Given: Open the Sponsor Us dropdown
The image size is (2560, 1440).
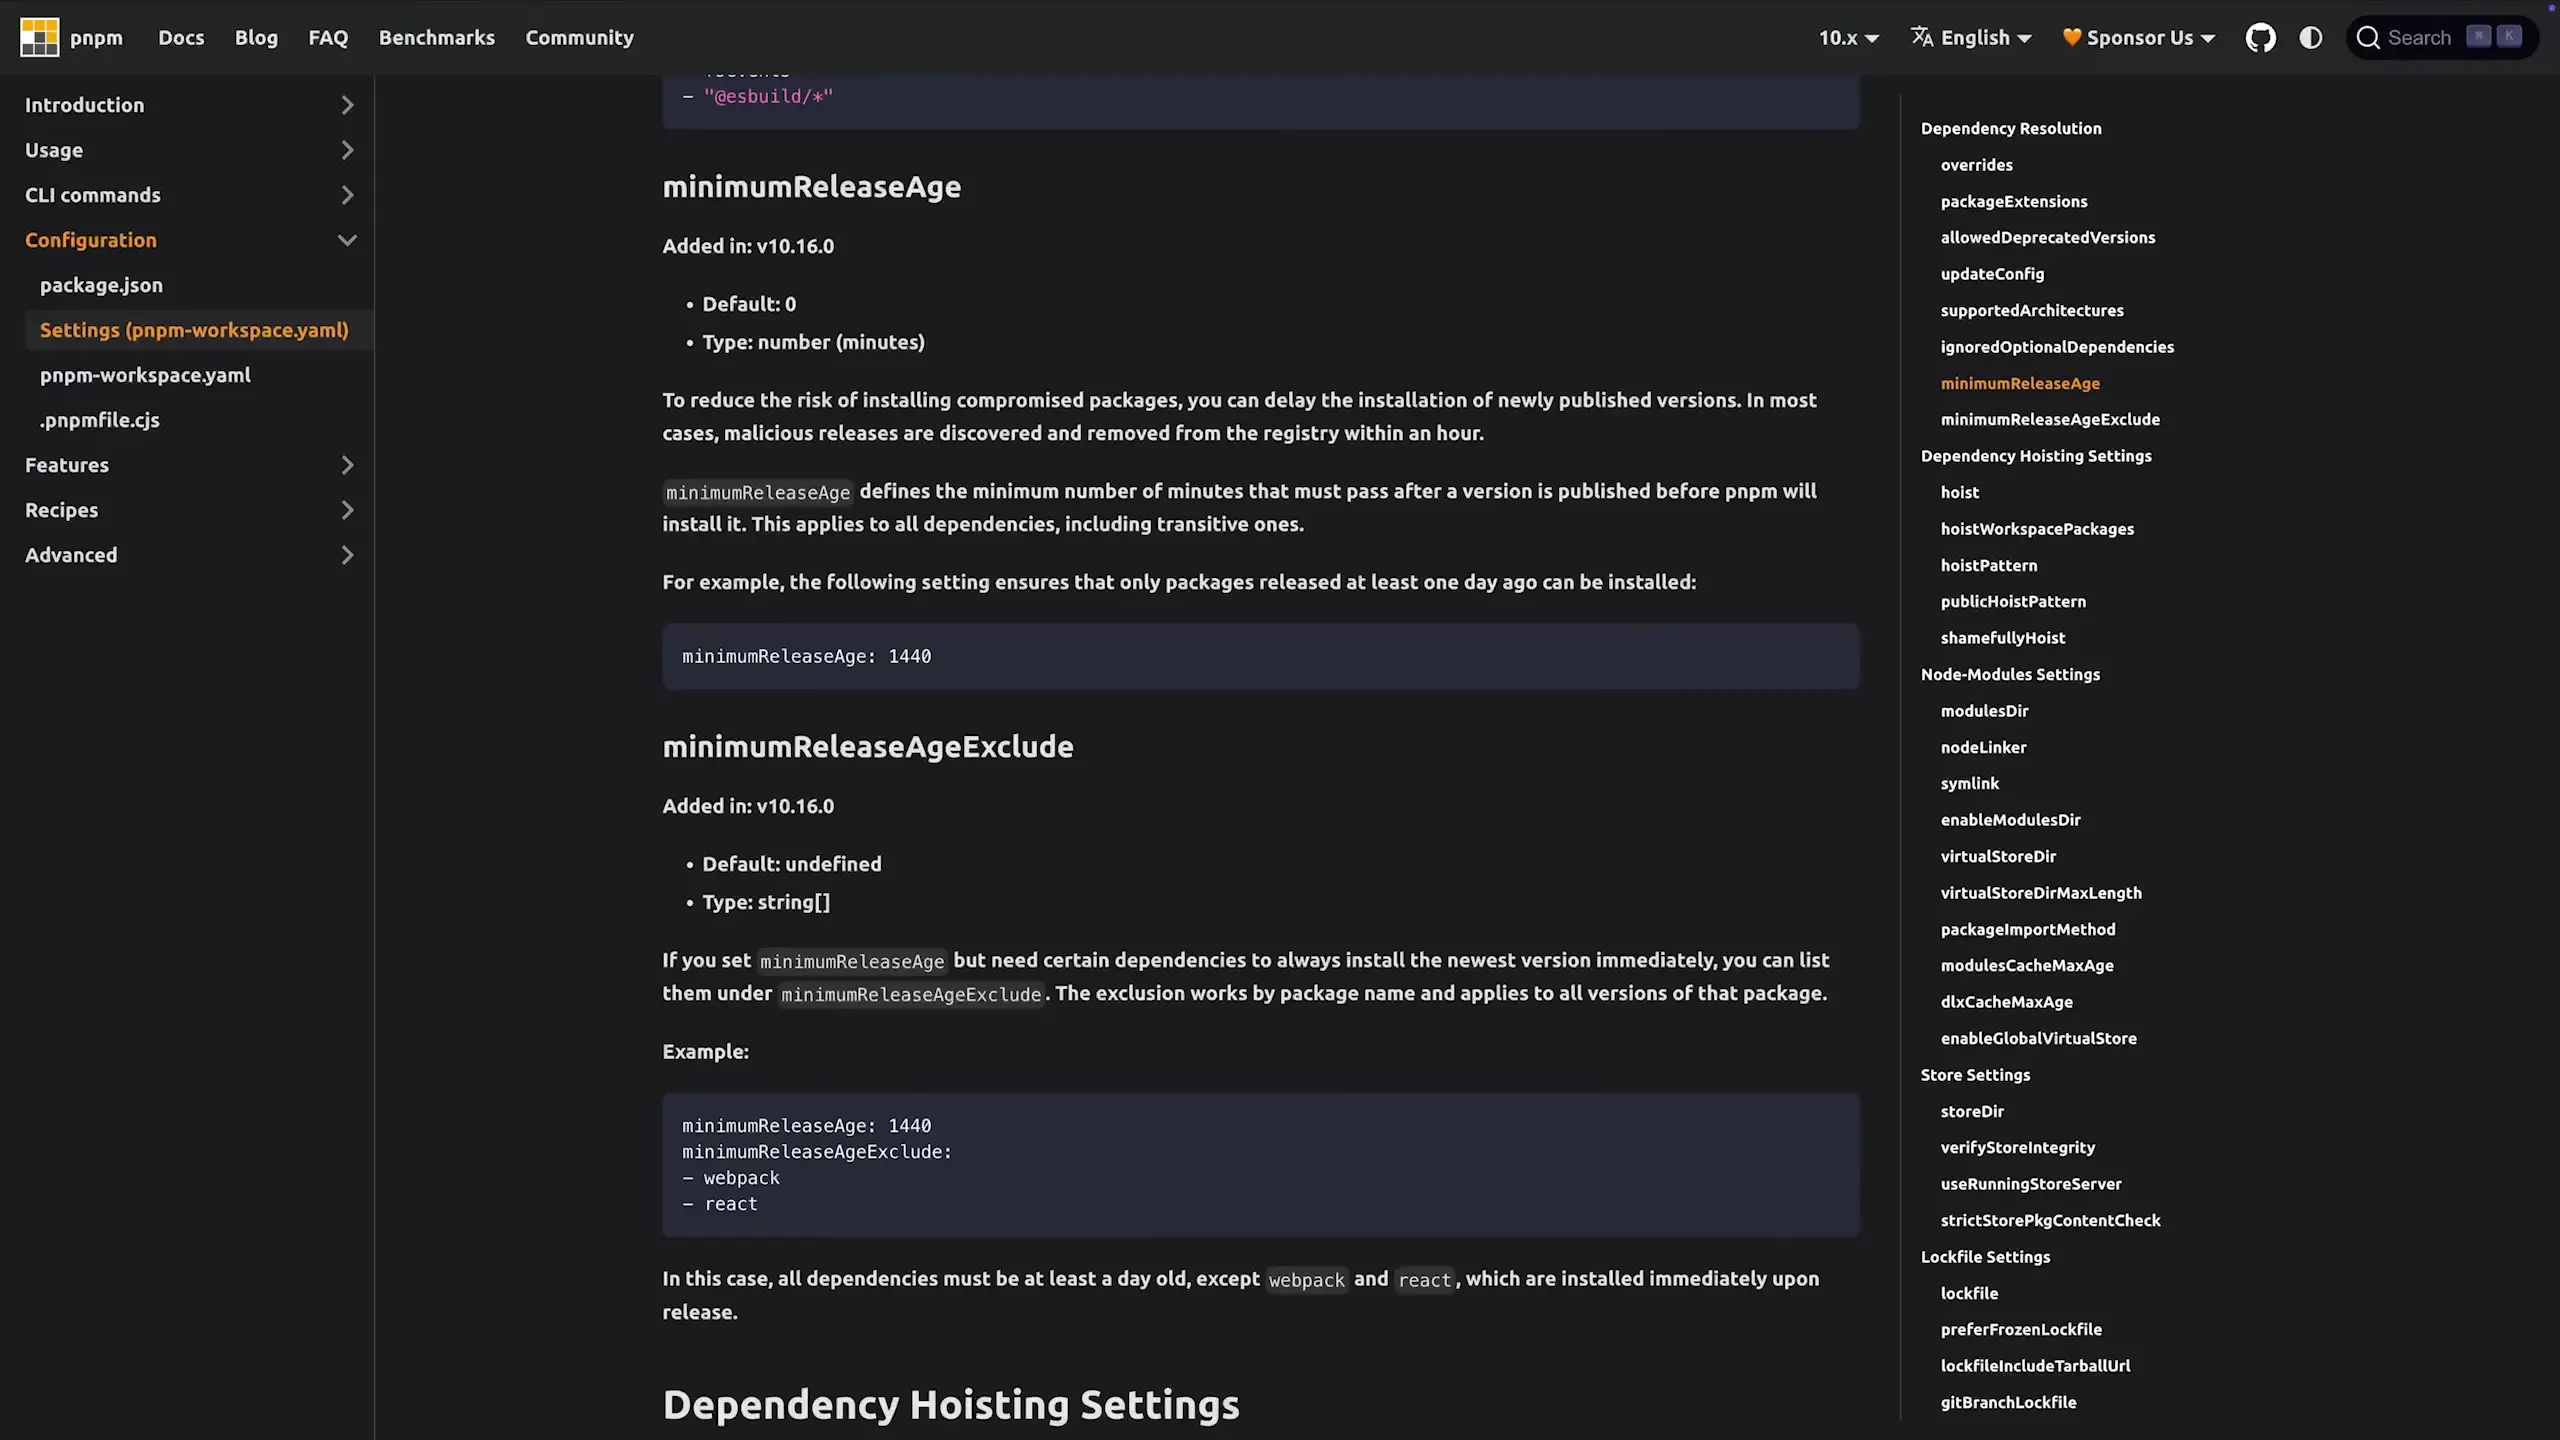Looking at the screenshot, I should click(x=2150, y=38).
